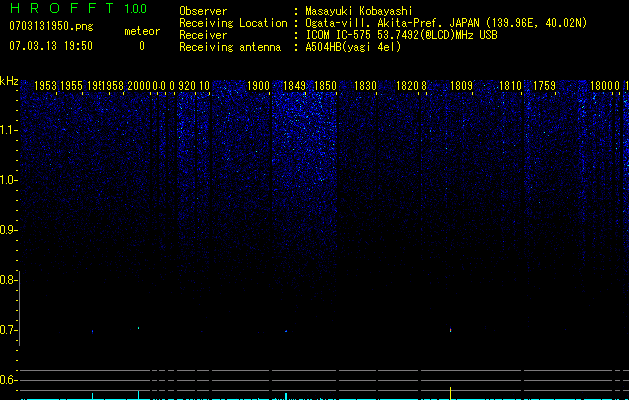
Task: Click the cyan echo dot below the 2000 marker
Action: 138,328
